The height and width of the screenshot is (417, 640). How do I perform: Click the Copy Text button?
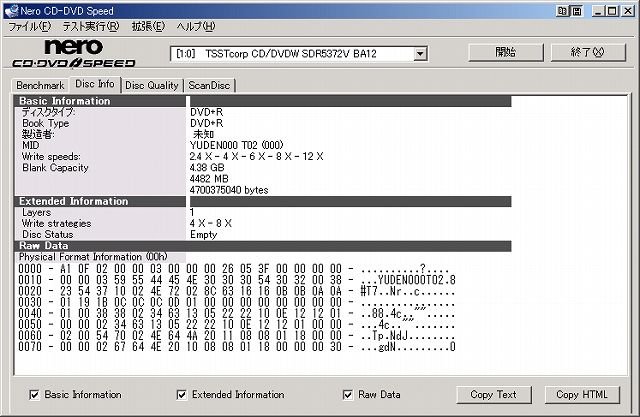[493, 395]
